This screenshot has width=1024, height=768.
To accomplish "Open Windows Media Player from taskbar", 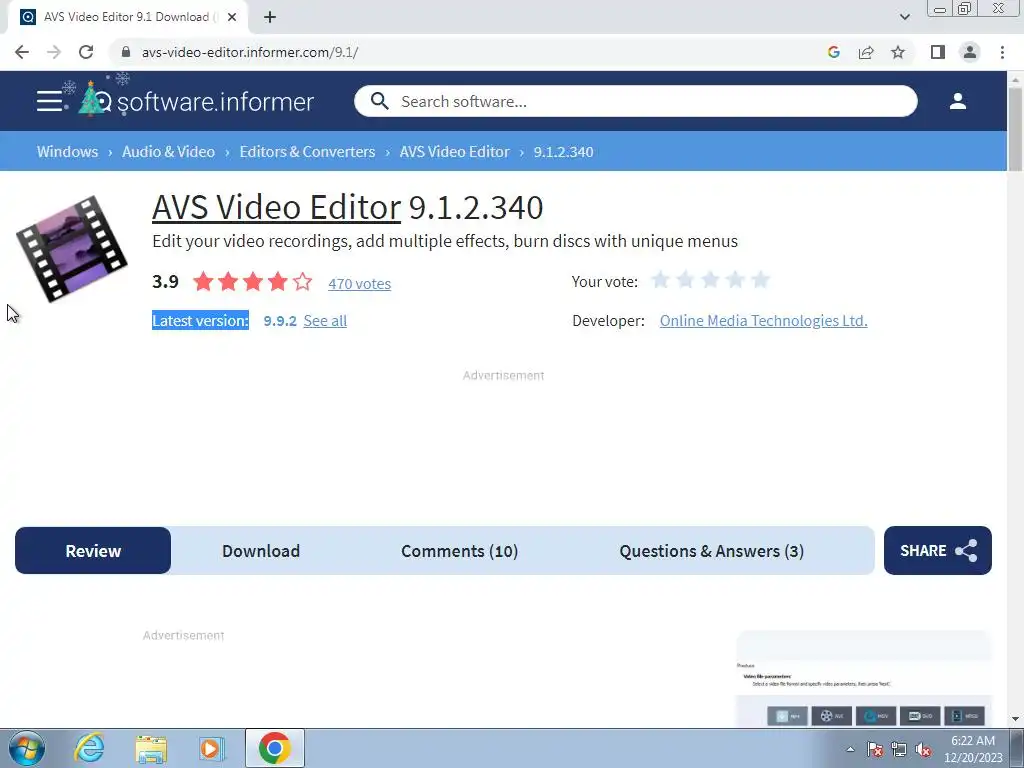I will pos(211,748).
